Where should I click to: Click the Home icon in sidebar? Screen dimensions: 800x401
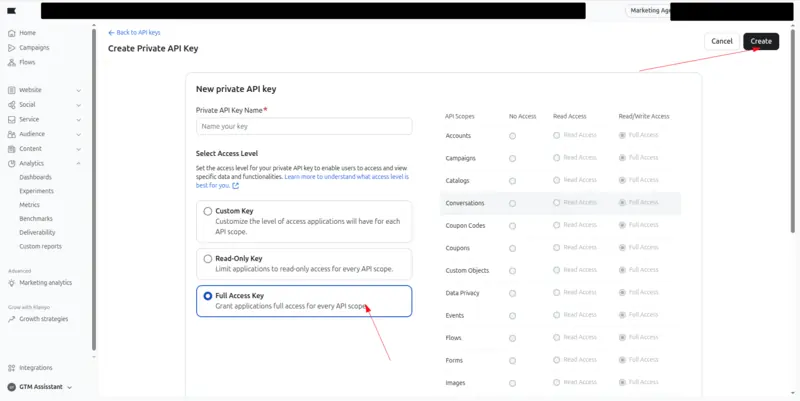point(12,33)
